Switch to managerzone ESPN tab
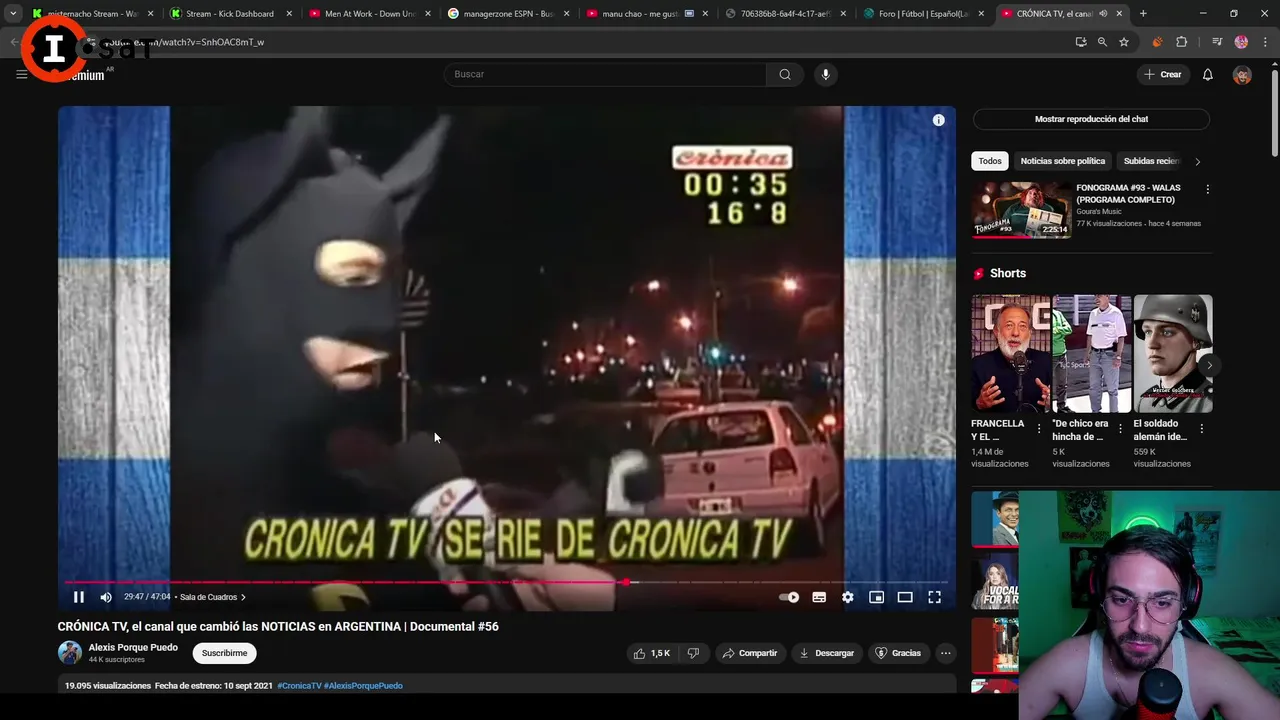This screenshot has width=1280, height=720. coord(508,14)
